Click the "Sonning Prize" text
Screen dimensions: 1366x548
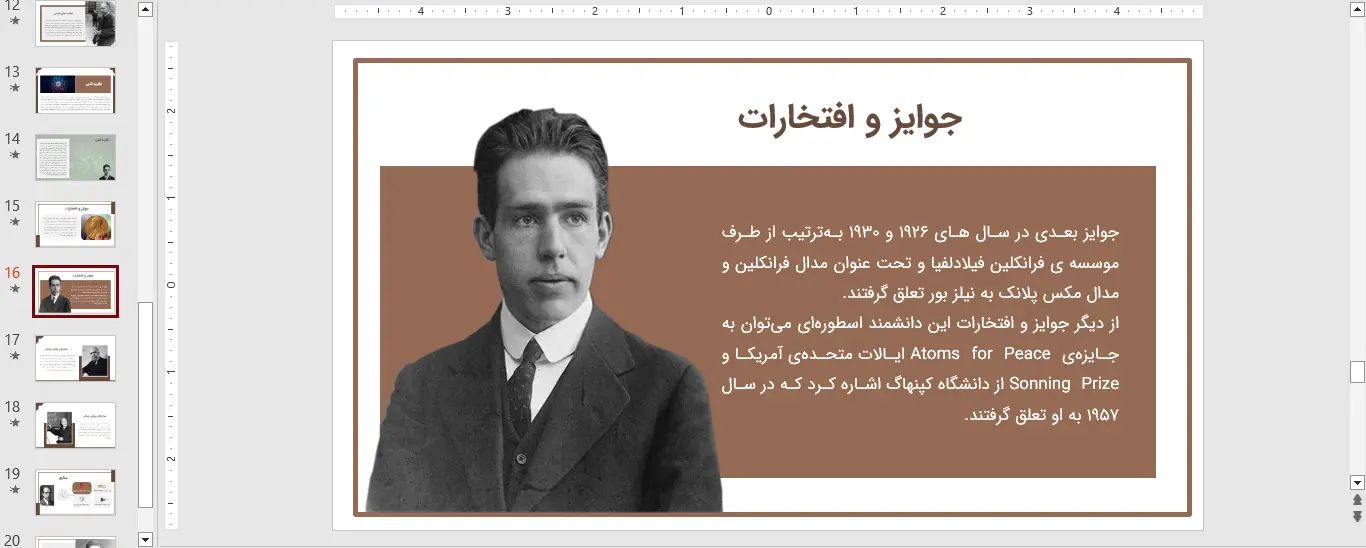1064,383
